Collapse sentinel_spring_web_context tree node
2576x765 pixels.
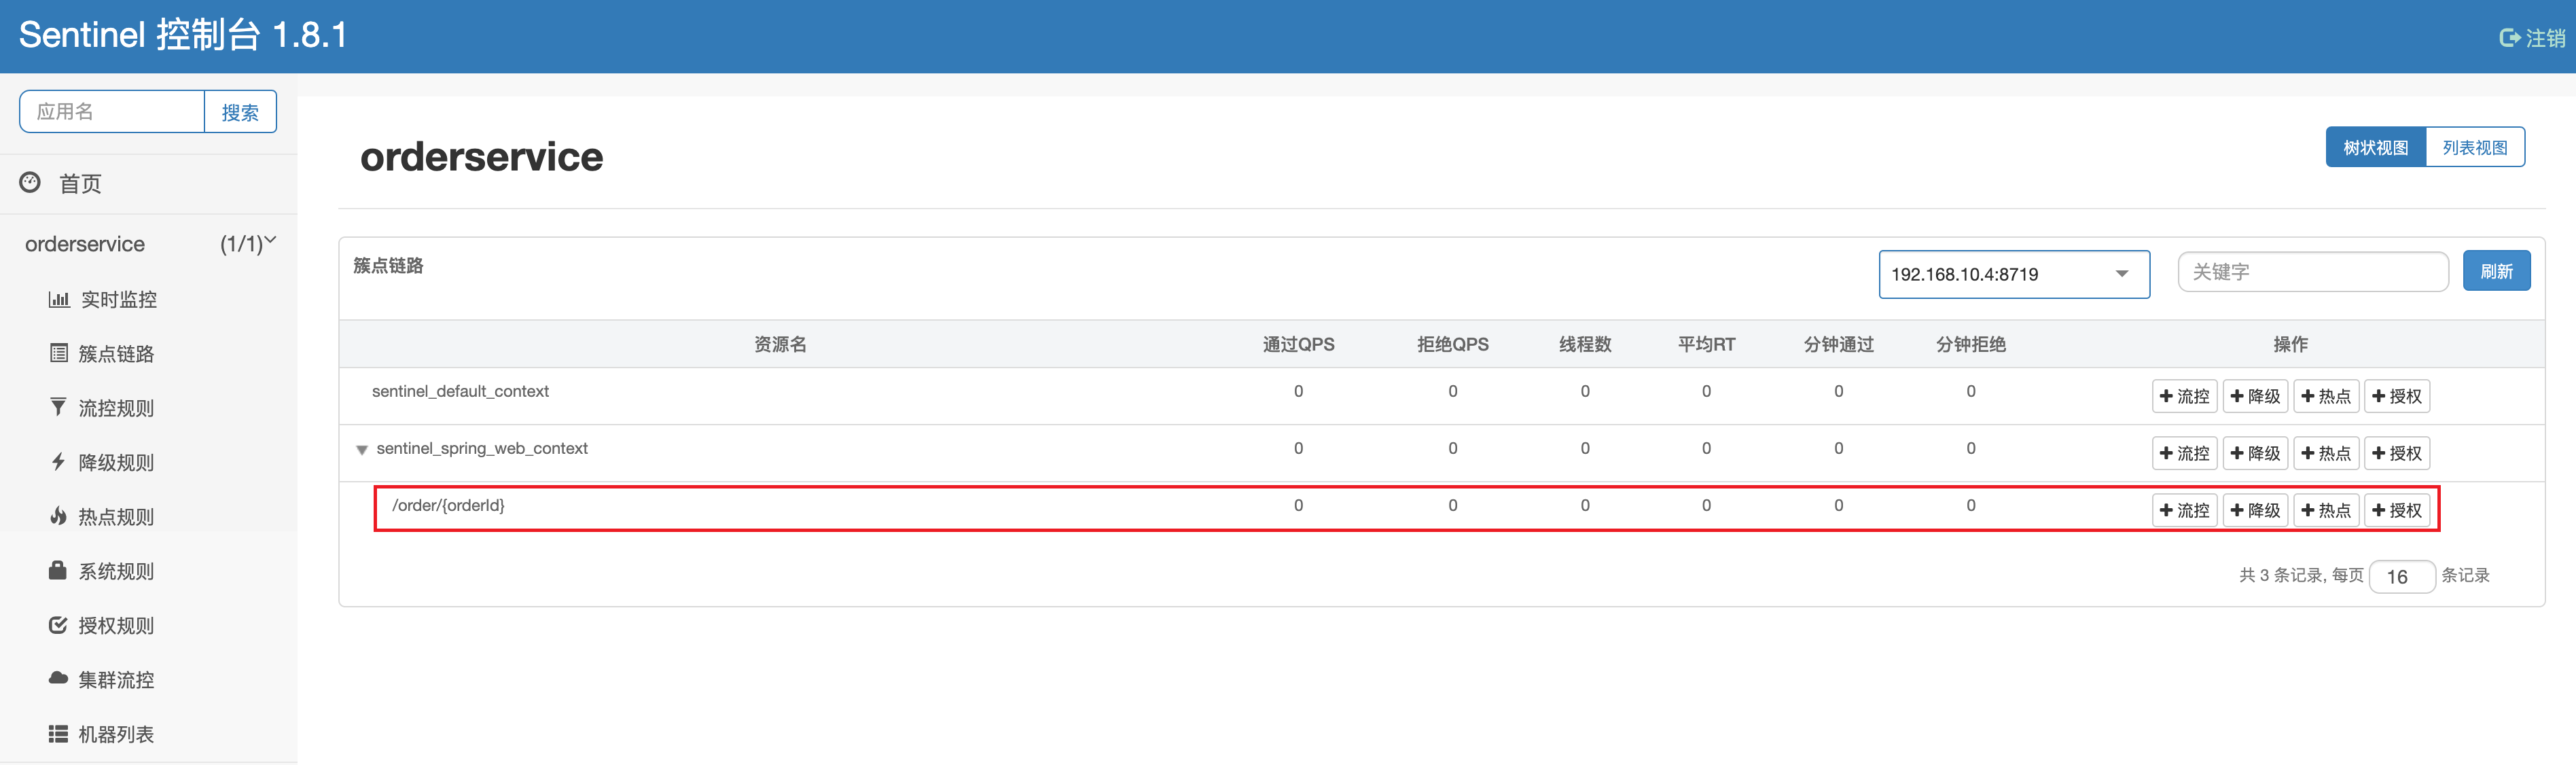[x=362, y=450]
